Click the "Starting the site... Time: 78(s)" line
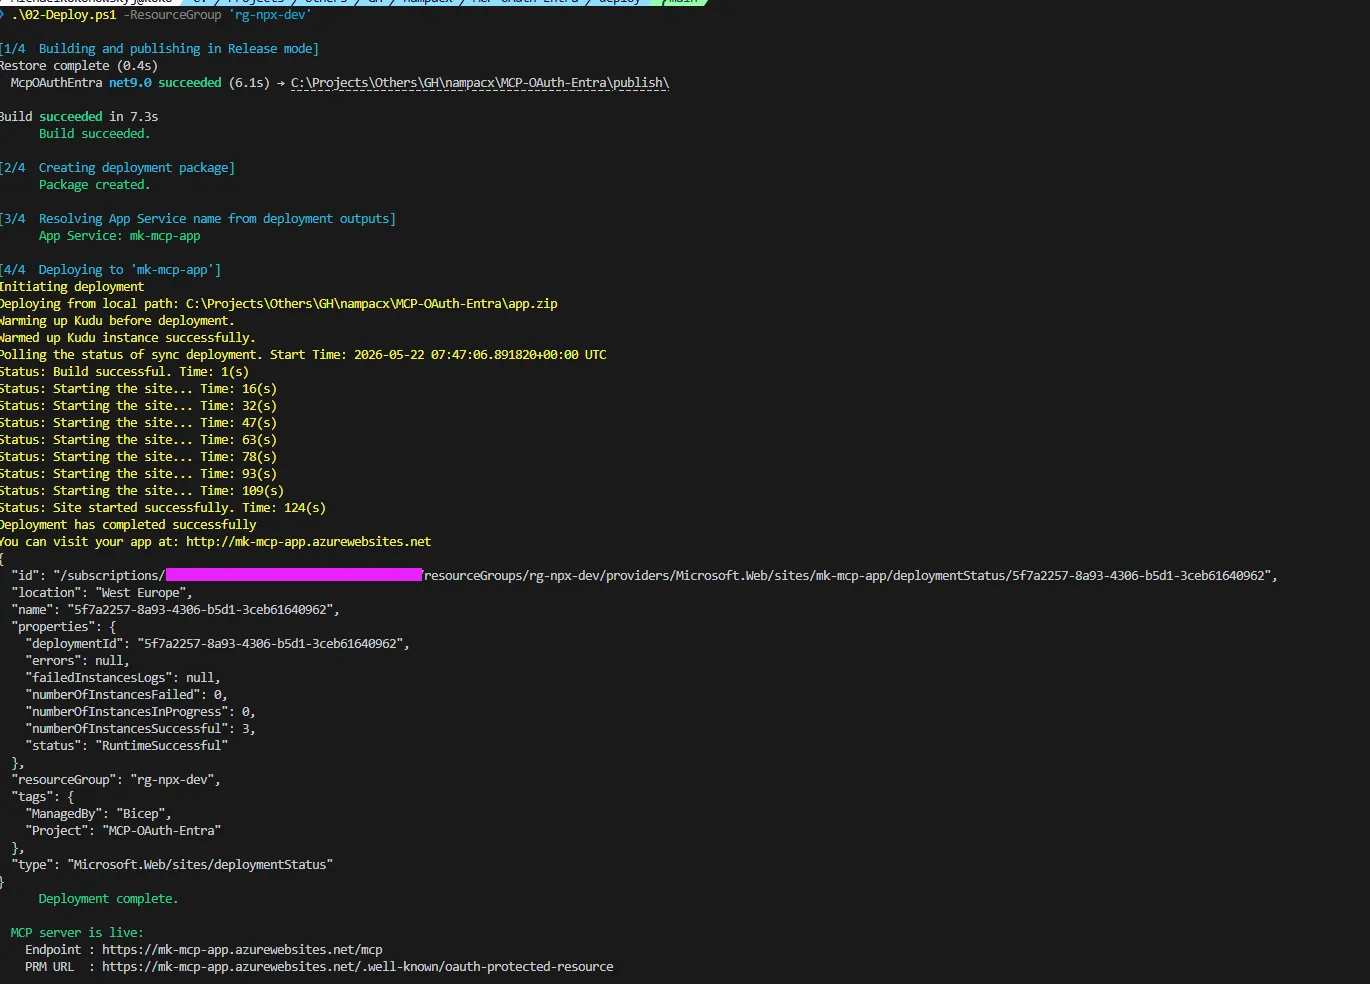 point(138,457)
